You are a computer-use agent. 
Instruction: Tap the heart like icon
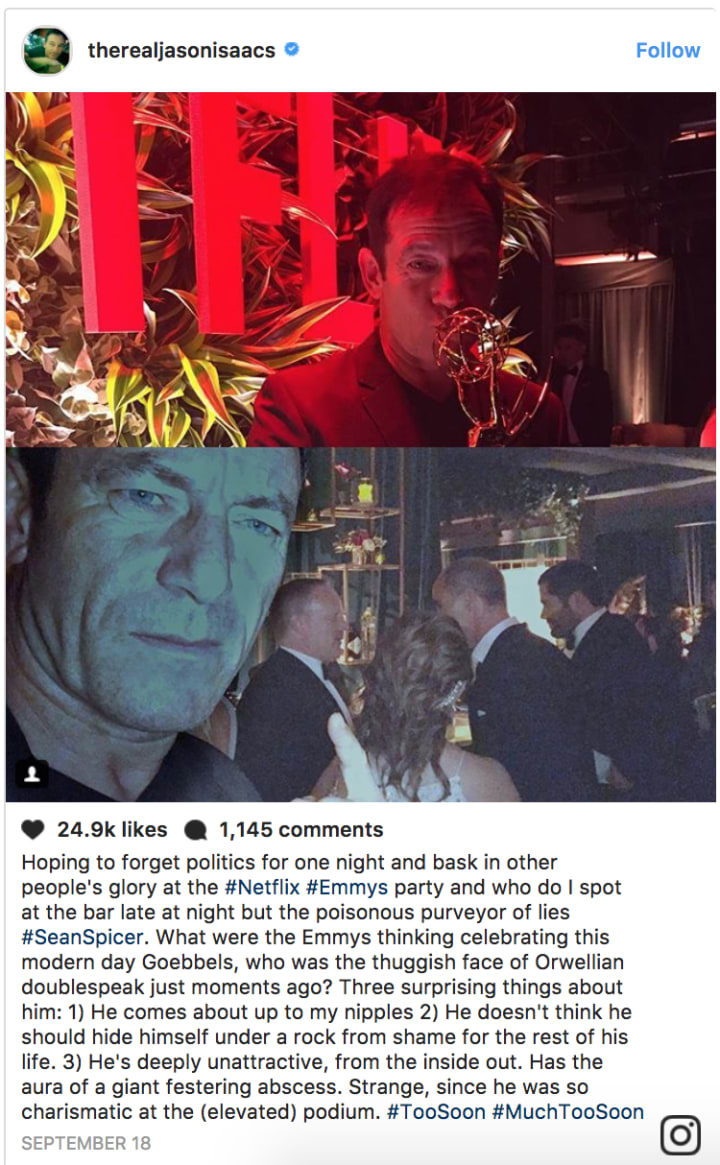(33, 829)
